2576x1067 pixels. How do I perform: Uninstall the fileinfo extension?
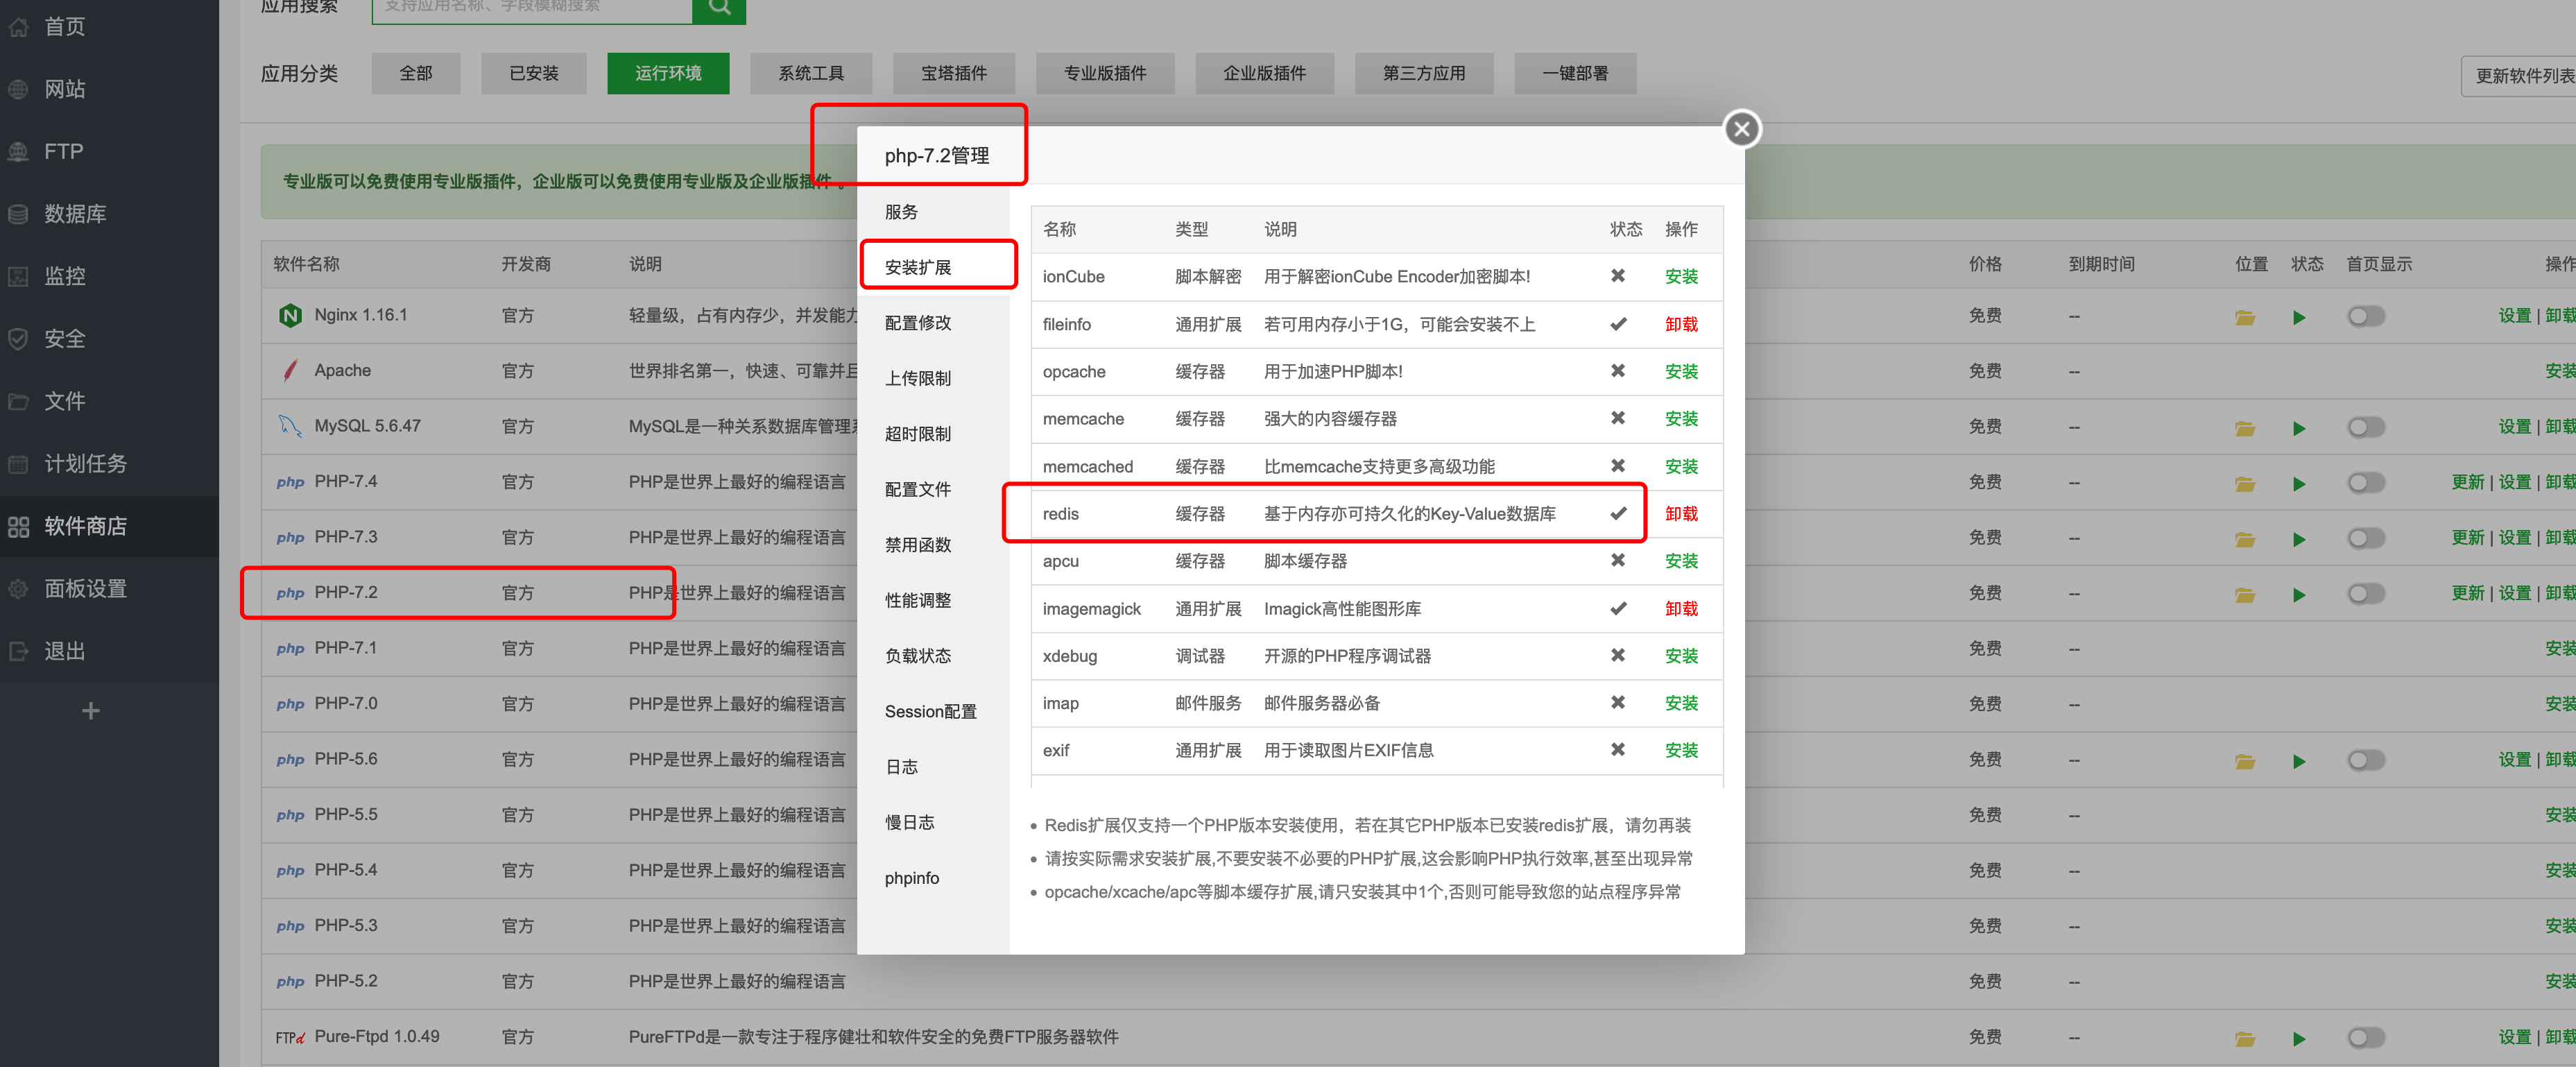[1681, 324]
